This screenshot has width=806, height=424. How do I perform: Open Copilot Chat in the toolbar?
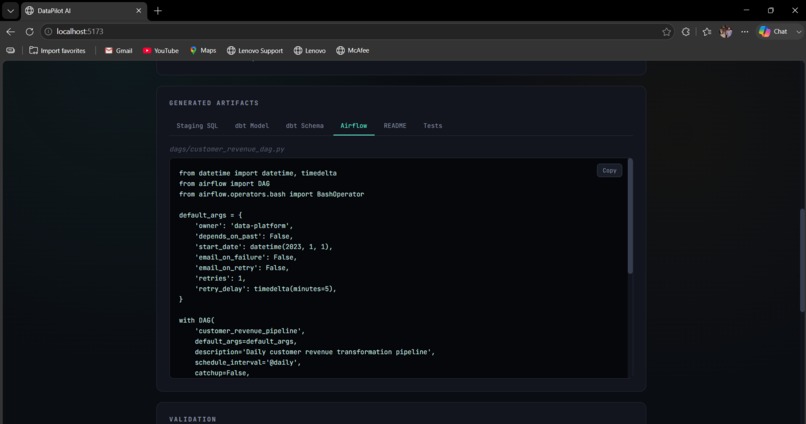pyautogui.click(x=774, y=32)
